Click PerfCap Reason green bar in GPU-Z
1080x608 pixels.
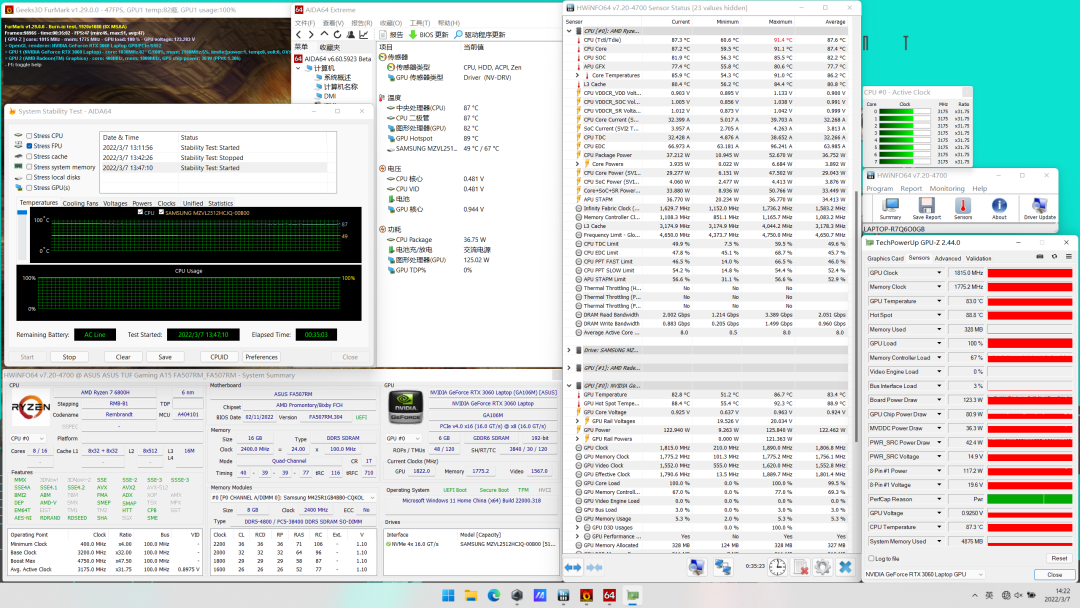coord(1030,499)
